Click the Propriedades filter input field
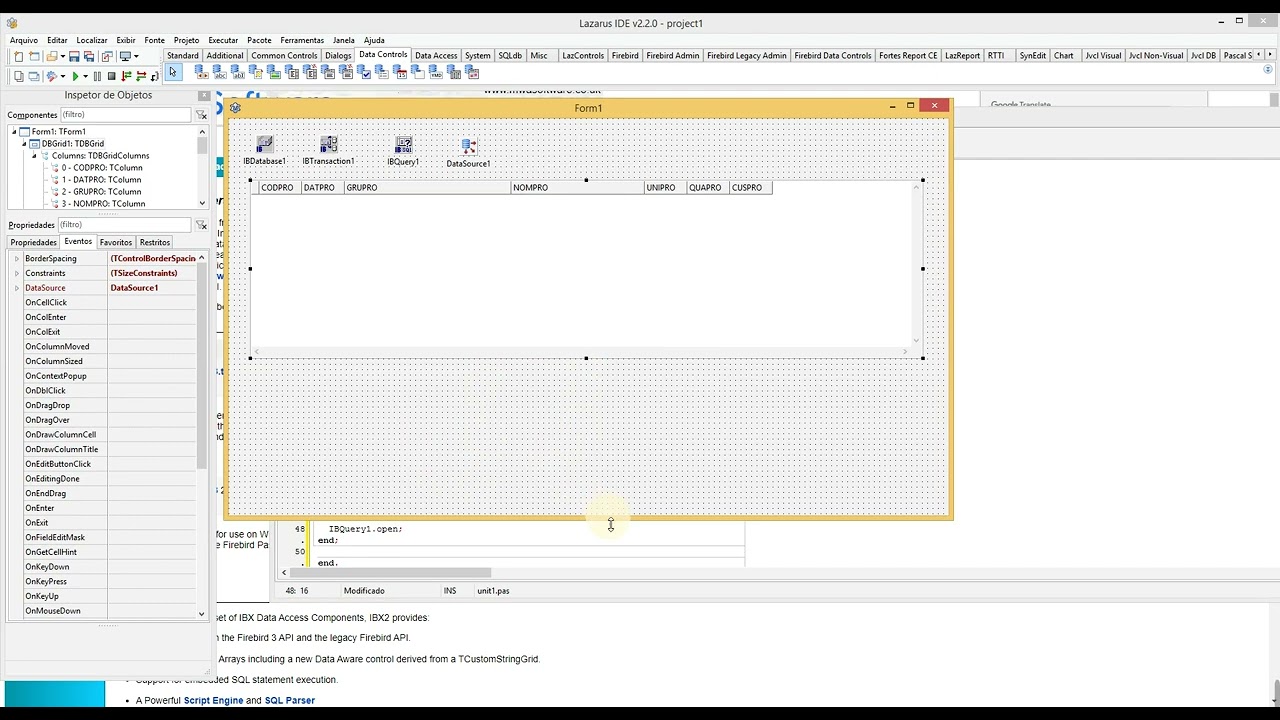Screen dimensions: 1280x720 [x=125, y=225]
